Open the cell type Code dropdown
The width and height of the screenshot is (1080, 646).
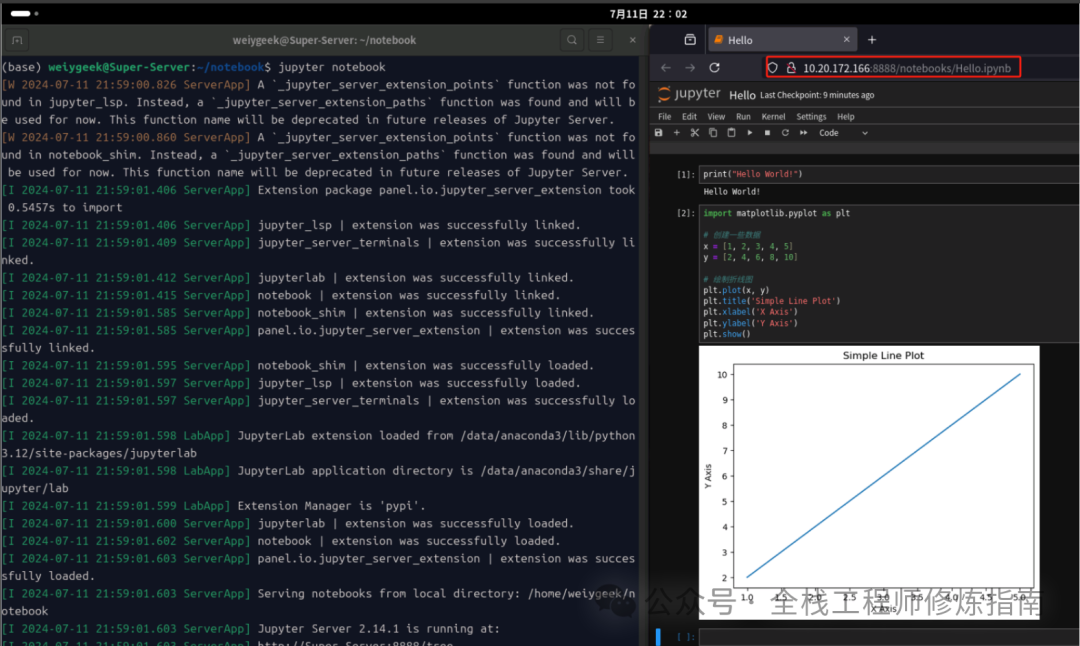(x=843, y=133)
